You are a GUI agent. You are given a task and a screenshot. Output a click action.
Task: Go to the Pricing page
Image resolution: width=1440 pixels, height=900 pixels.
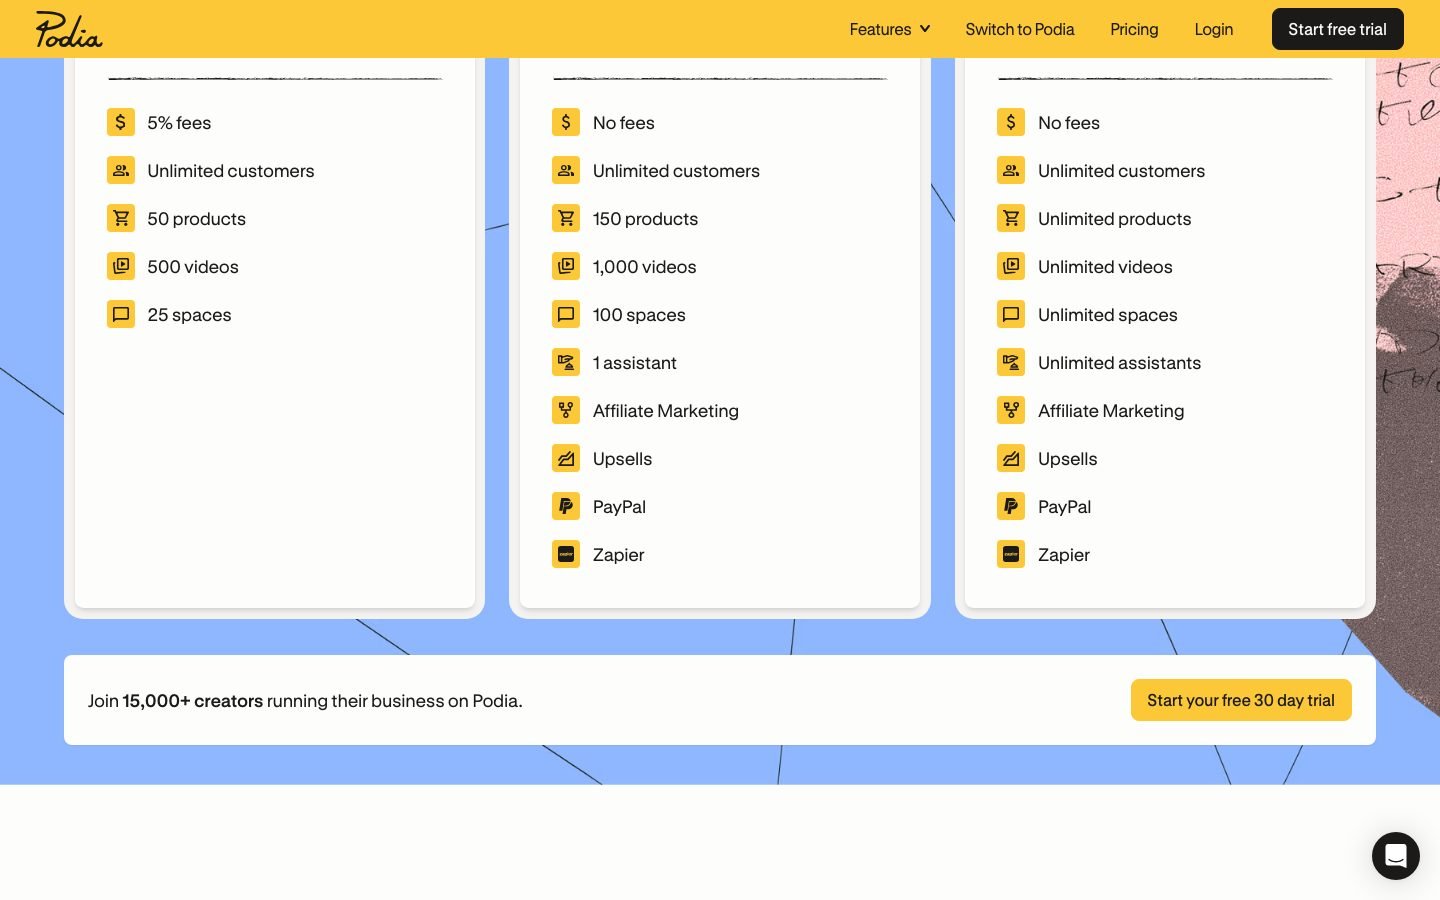[x=1134, y=29]
